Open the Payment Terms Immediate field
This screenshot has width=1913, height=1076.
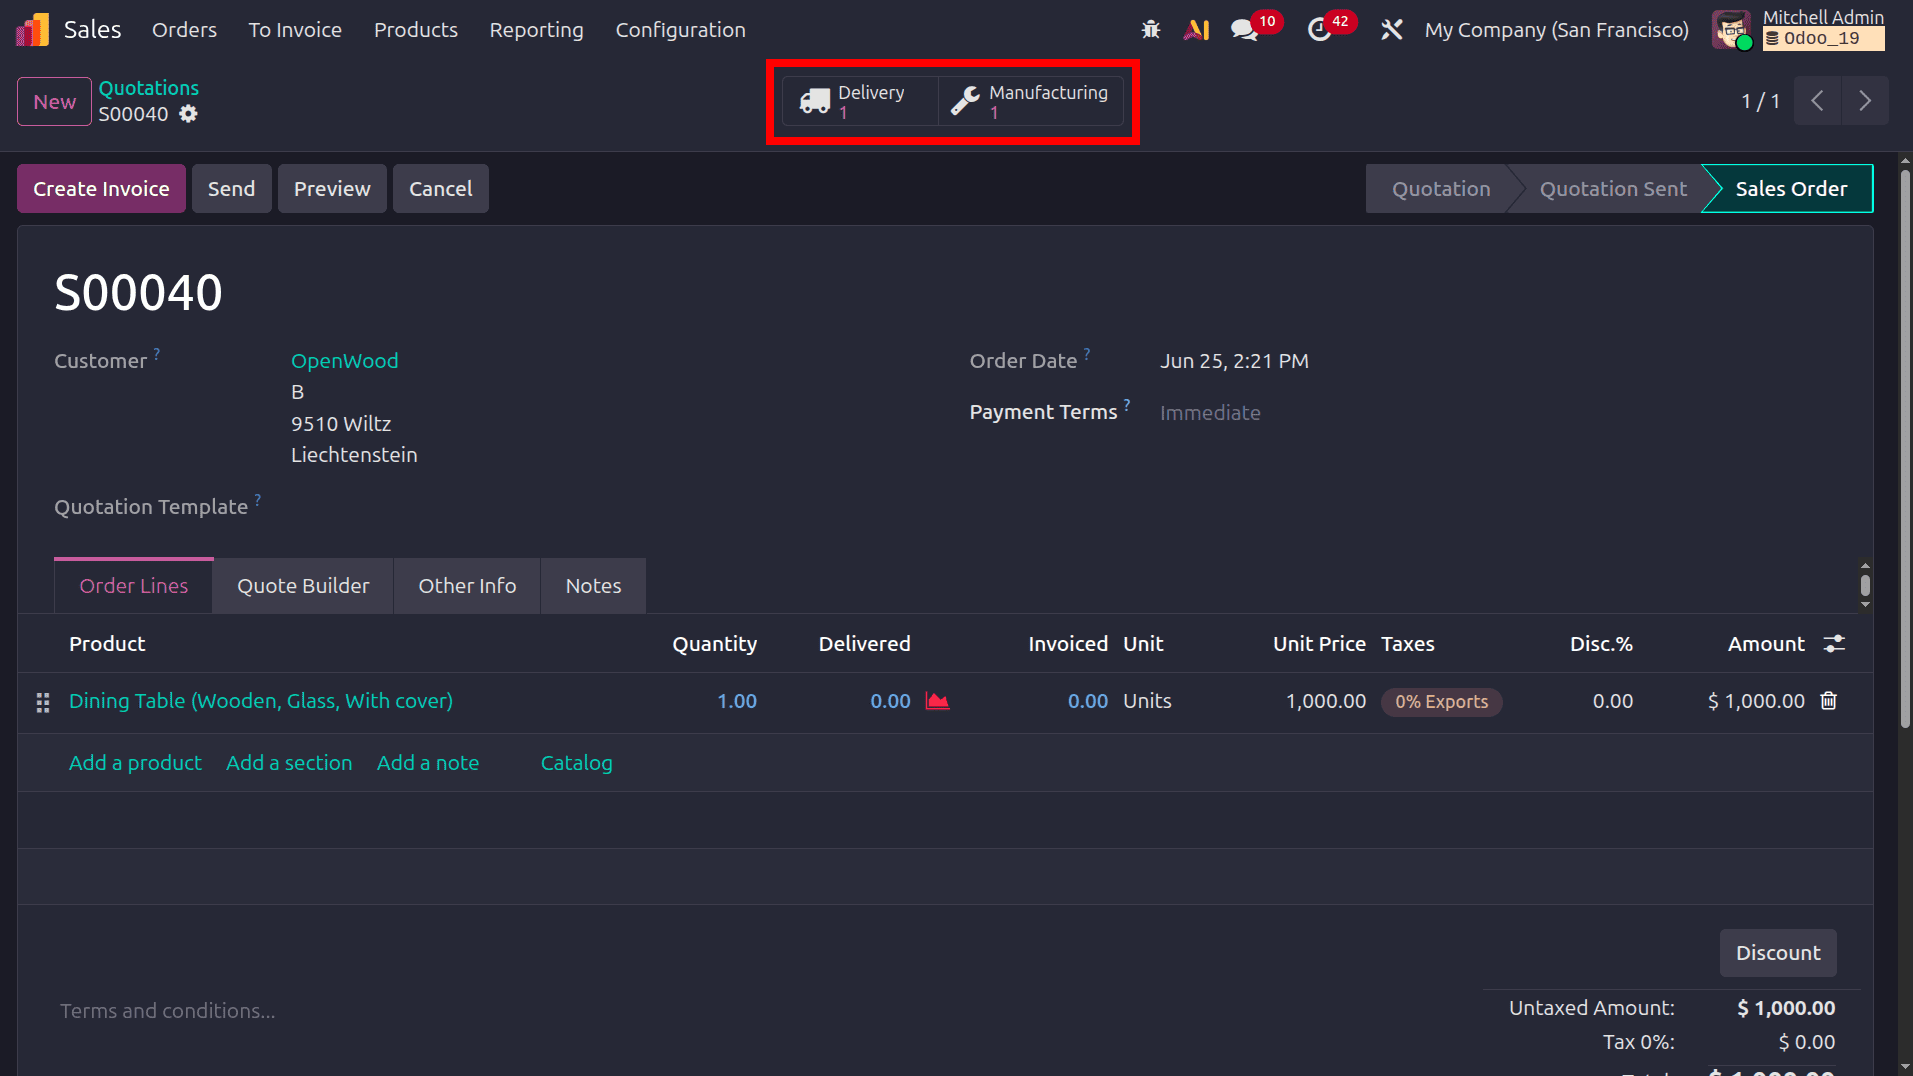click(1210, 413)
